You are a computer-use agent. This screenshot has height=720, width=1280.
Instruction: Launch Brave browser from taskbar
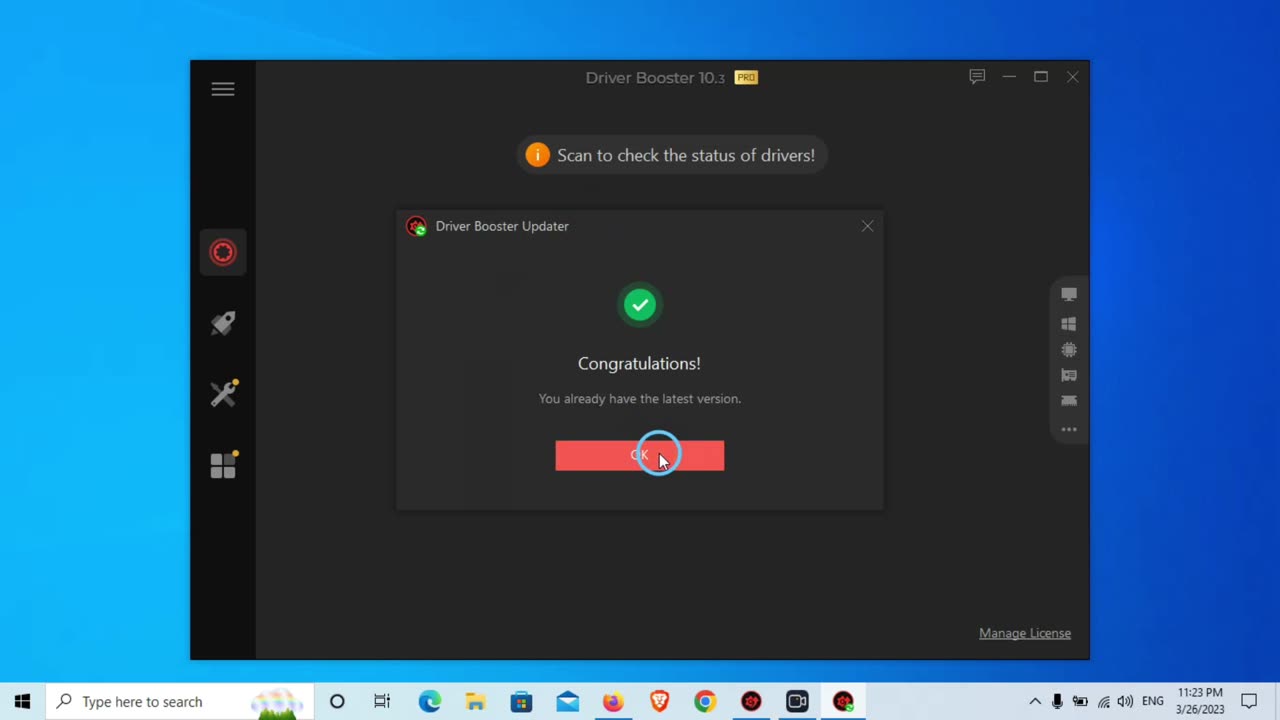pos(659,701)
